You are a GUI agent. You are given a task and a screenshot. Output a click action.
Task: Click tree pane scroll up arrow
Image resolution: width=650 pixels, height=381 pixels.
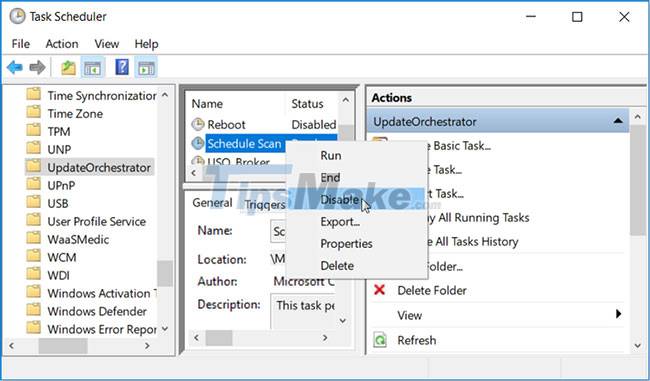coord(165,95)
